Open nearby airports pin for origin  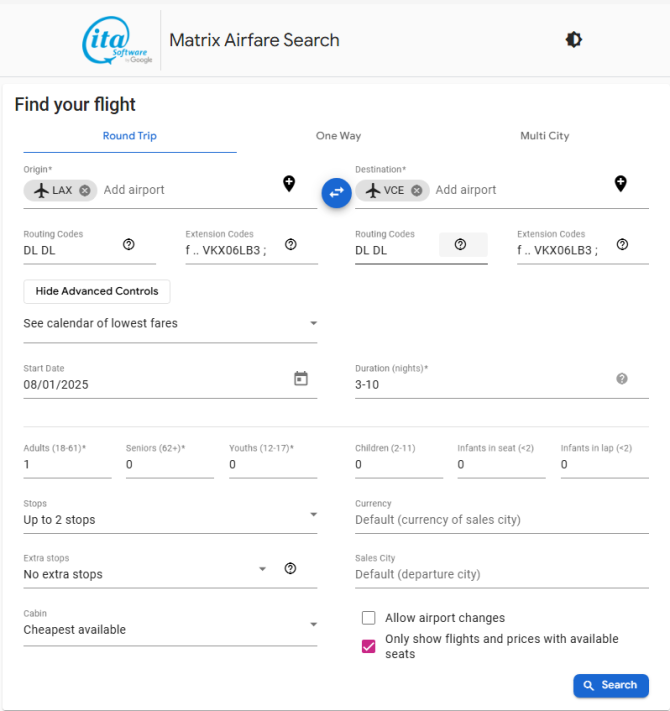289,184
